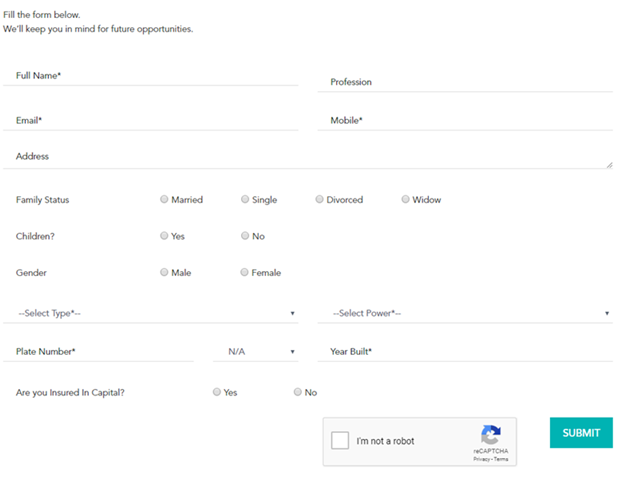This screenshot has height=481, width=634.
Task: Select the Married radio button
Action: point(164,199)
